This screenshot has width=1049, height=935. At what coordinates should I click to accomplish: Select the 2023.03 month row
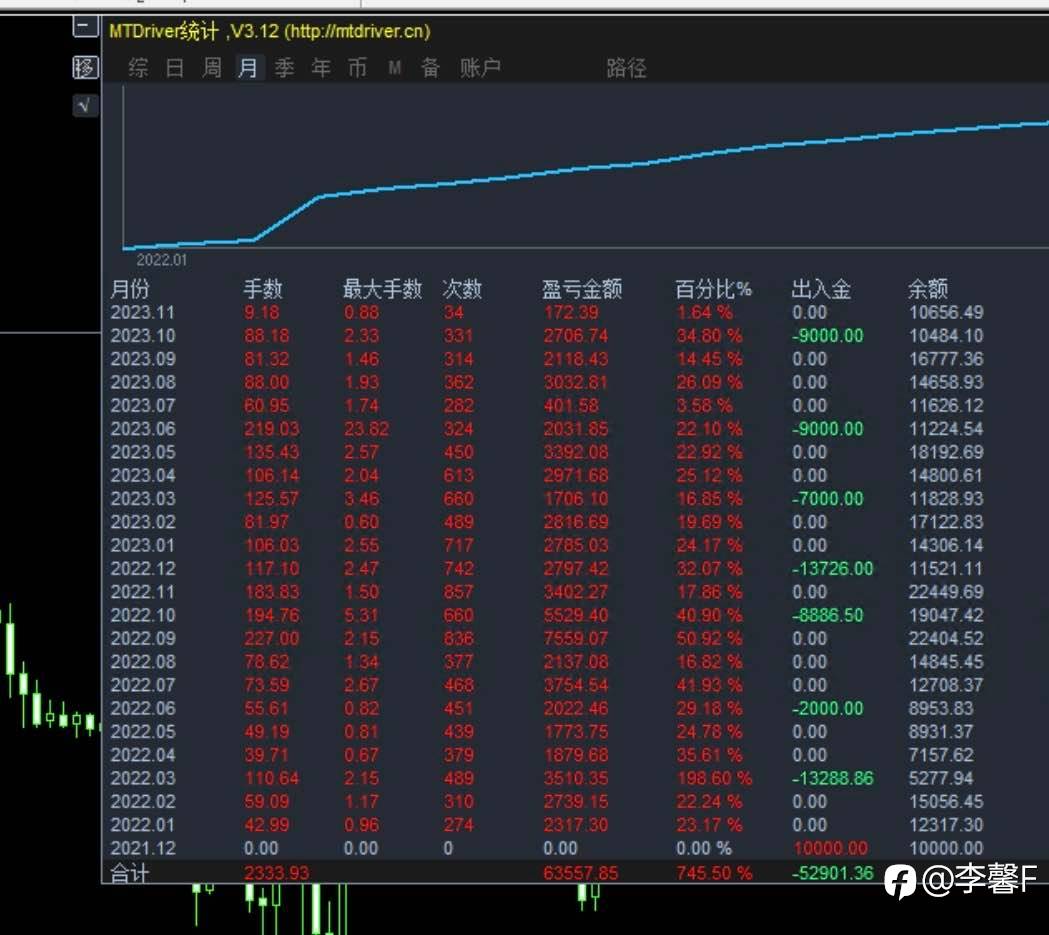tap(547, 499)
